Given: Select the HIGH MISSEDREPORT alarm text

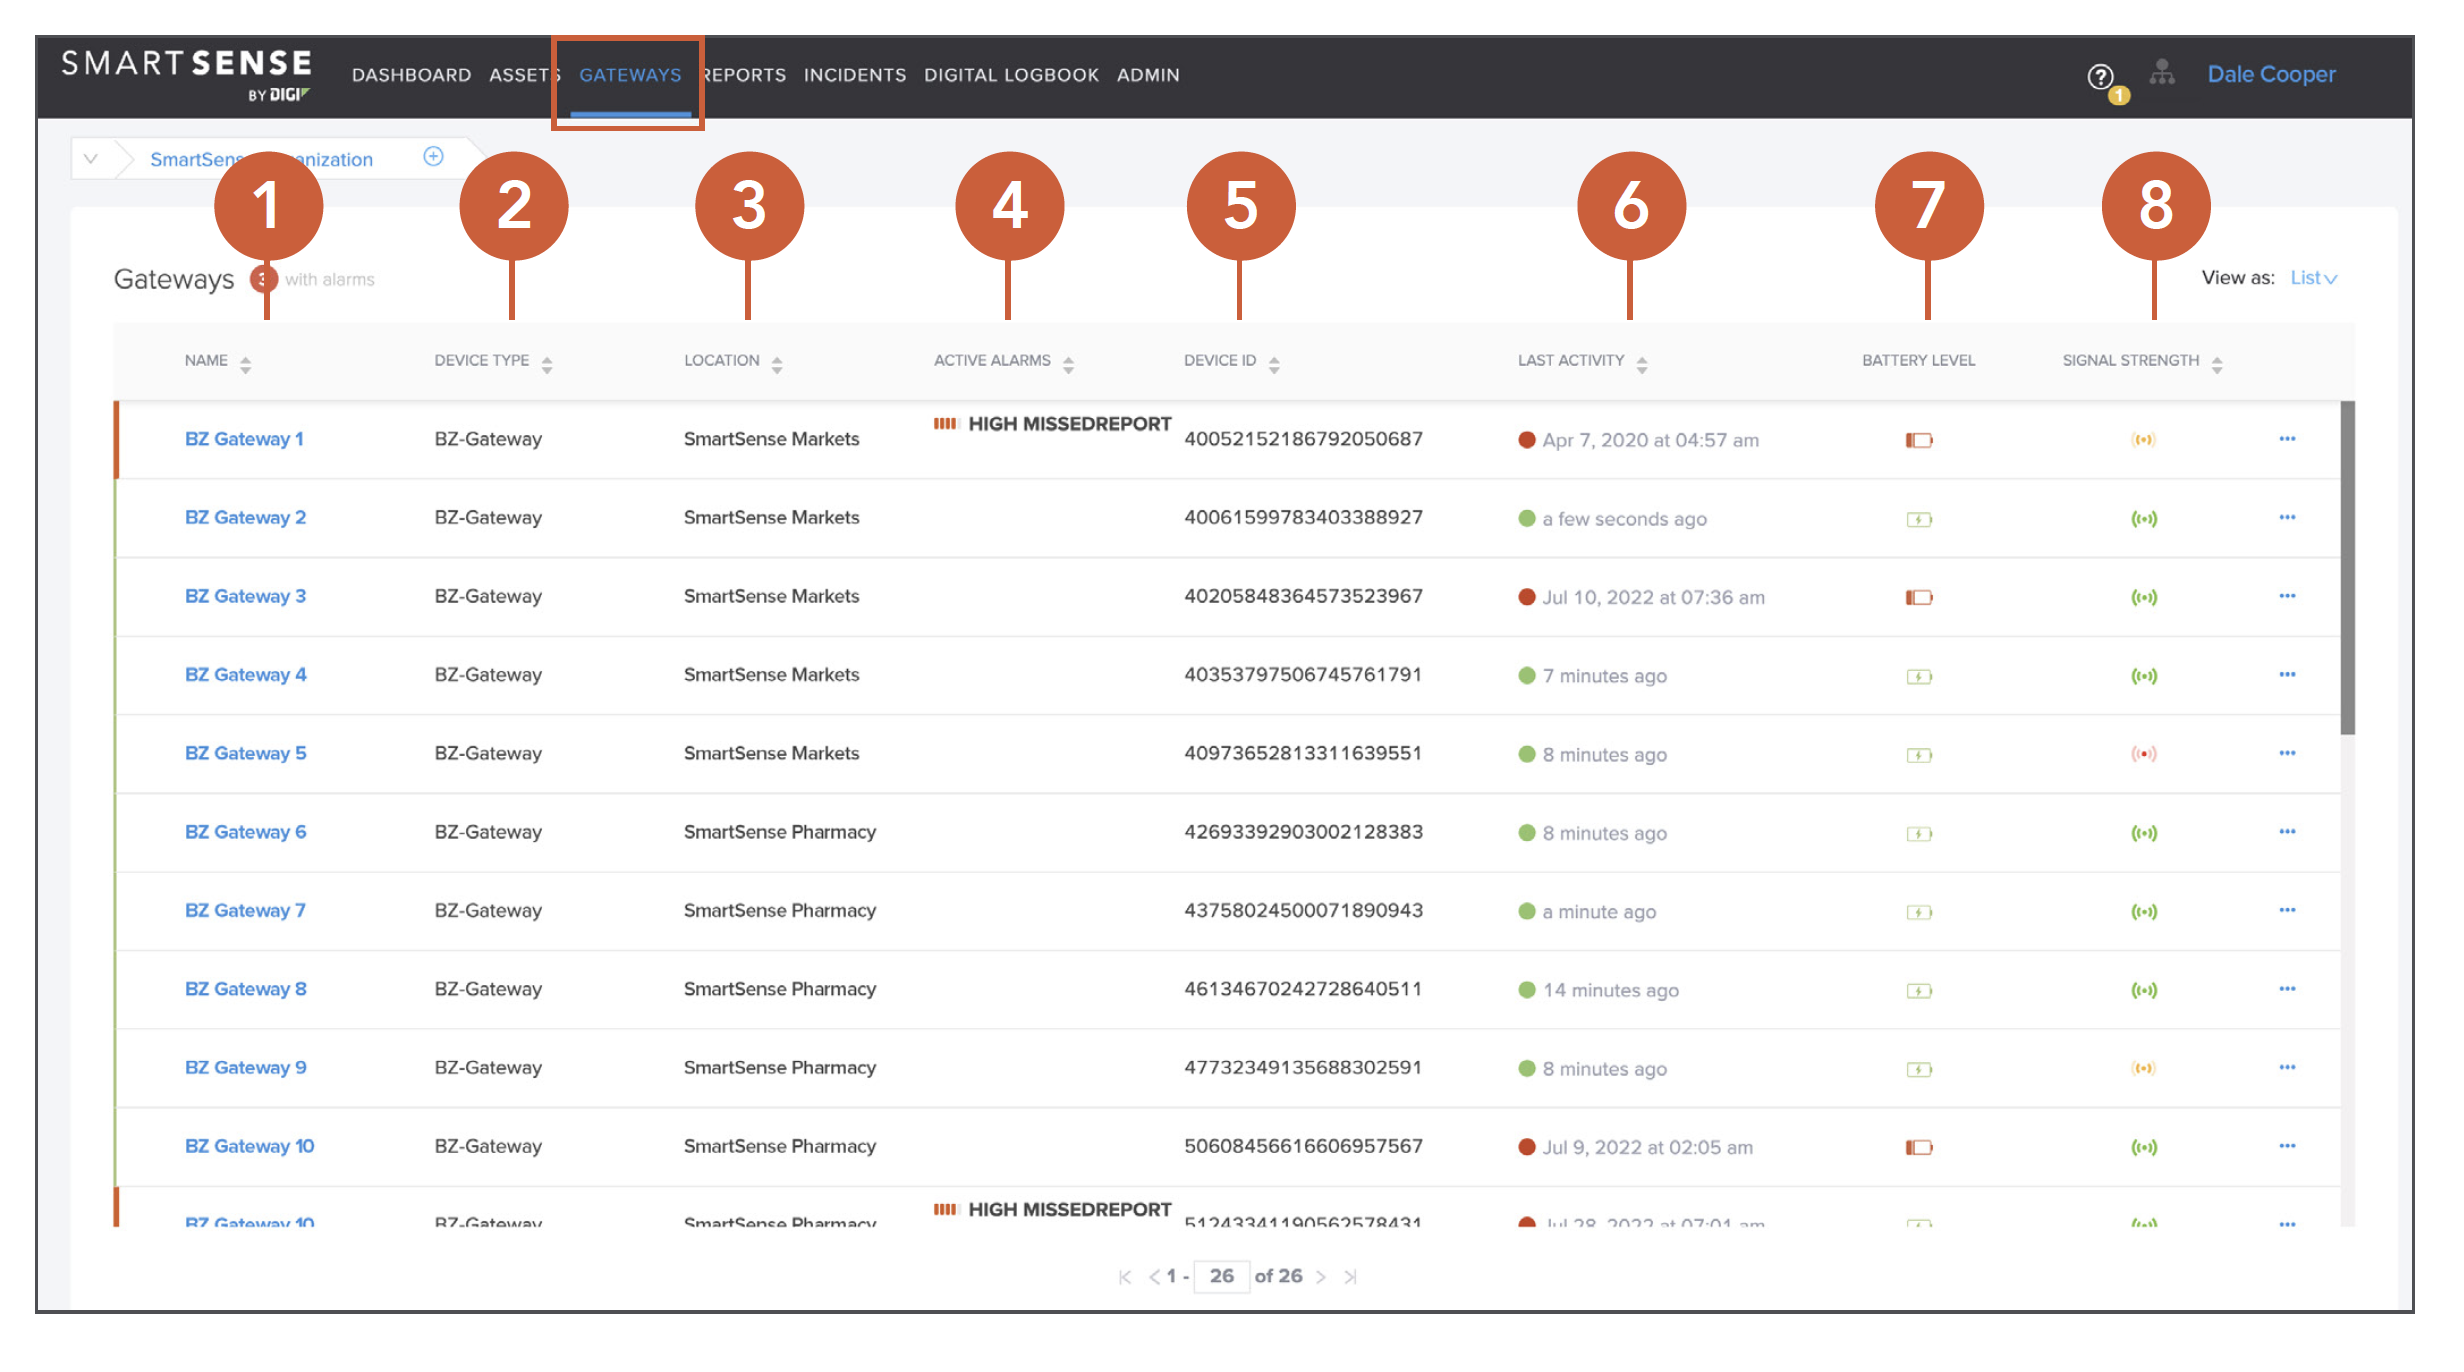Looking at the screenshot, I should [x=1069, y=424].
